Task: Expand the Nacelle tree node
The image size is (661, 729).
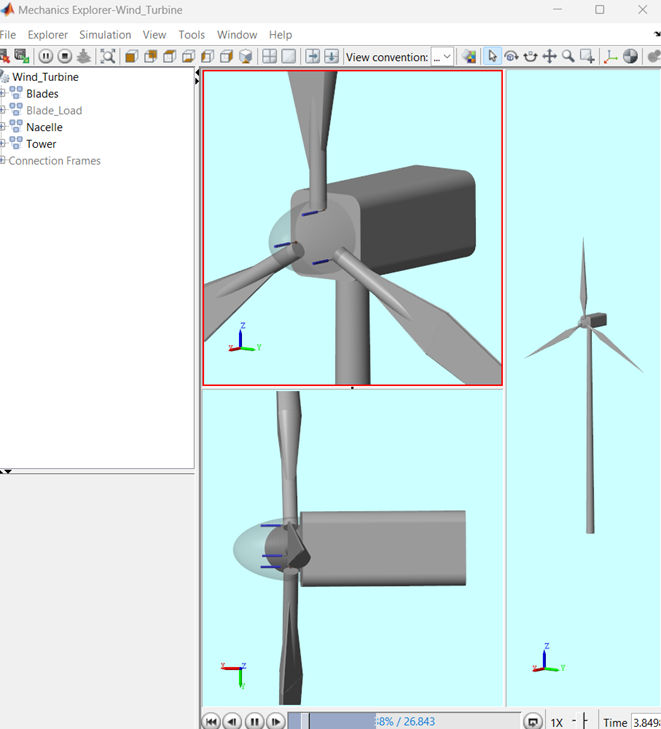Action: click(x=3, y=127)
